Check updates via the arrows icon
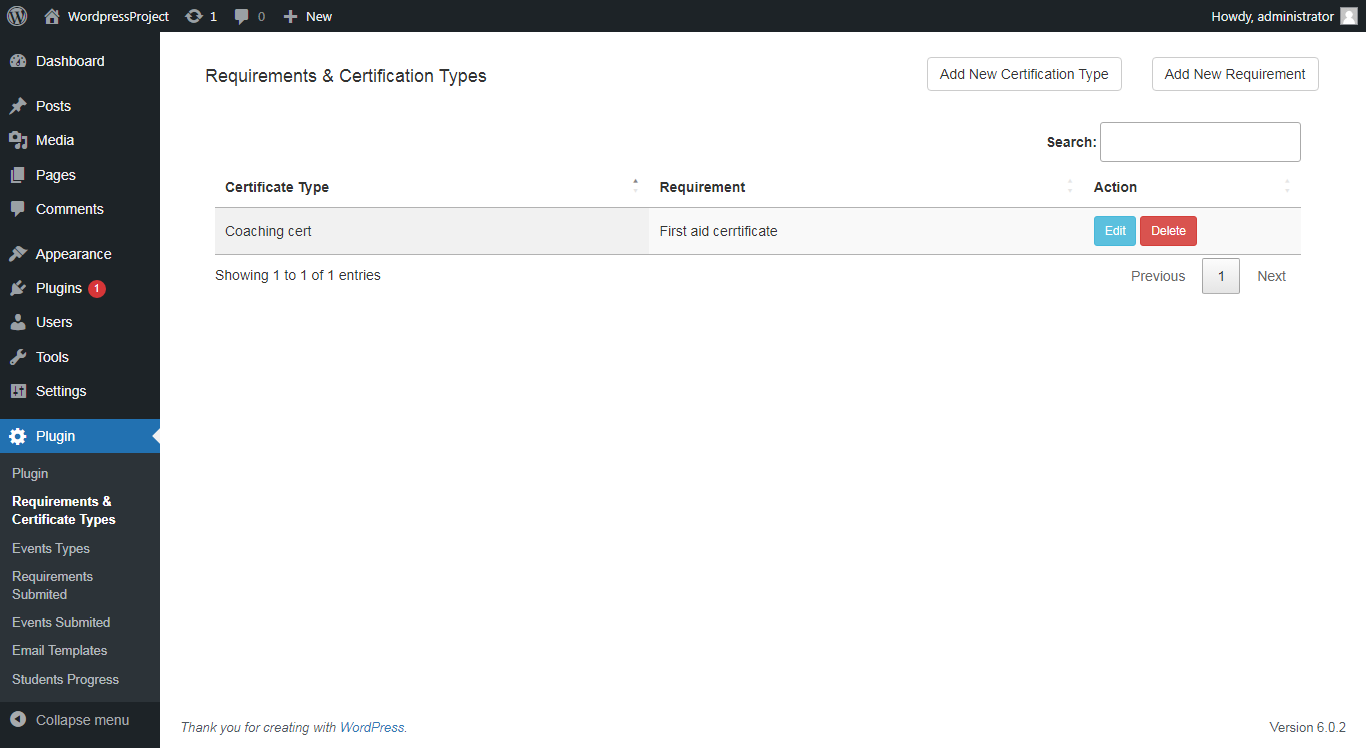Image resolution: width=1366 pixels, height=748 pixels. coord(194,16)
